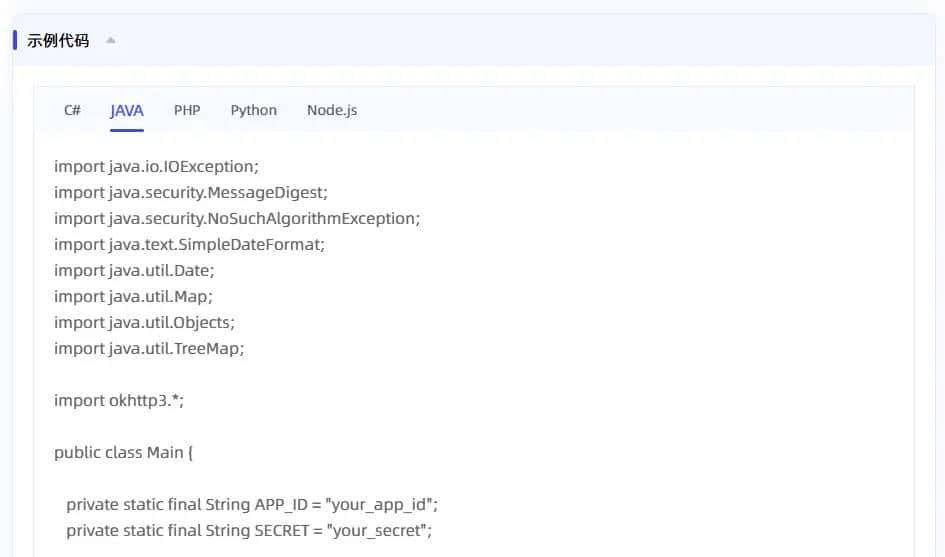945x557 pixels.
Task: Click the SimpleDateFormat import line
Action: (x=189, y=244)
